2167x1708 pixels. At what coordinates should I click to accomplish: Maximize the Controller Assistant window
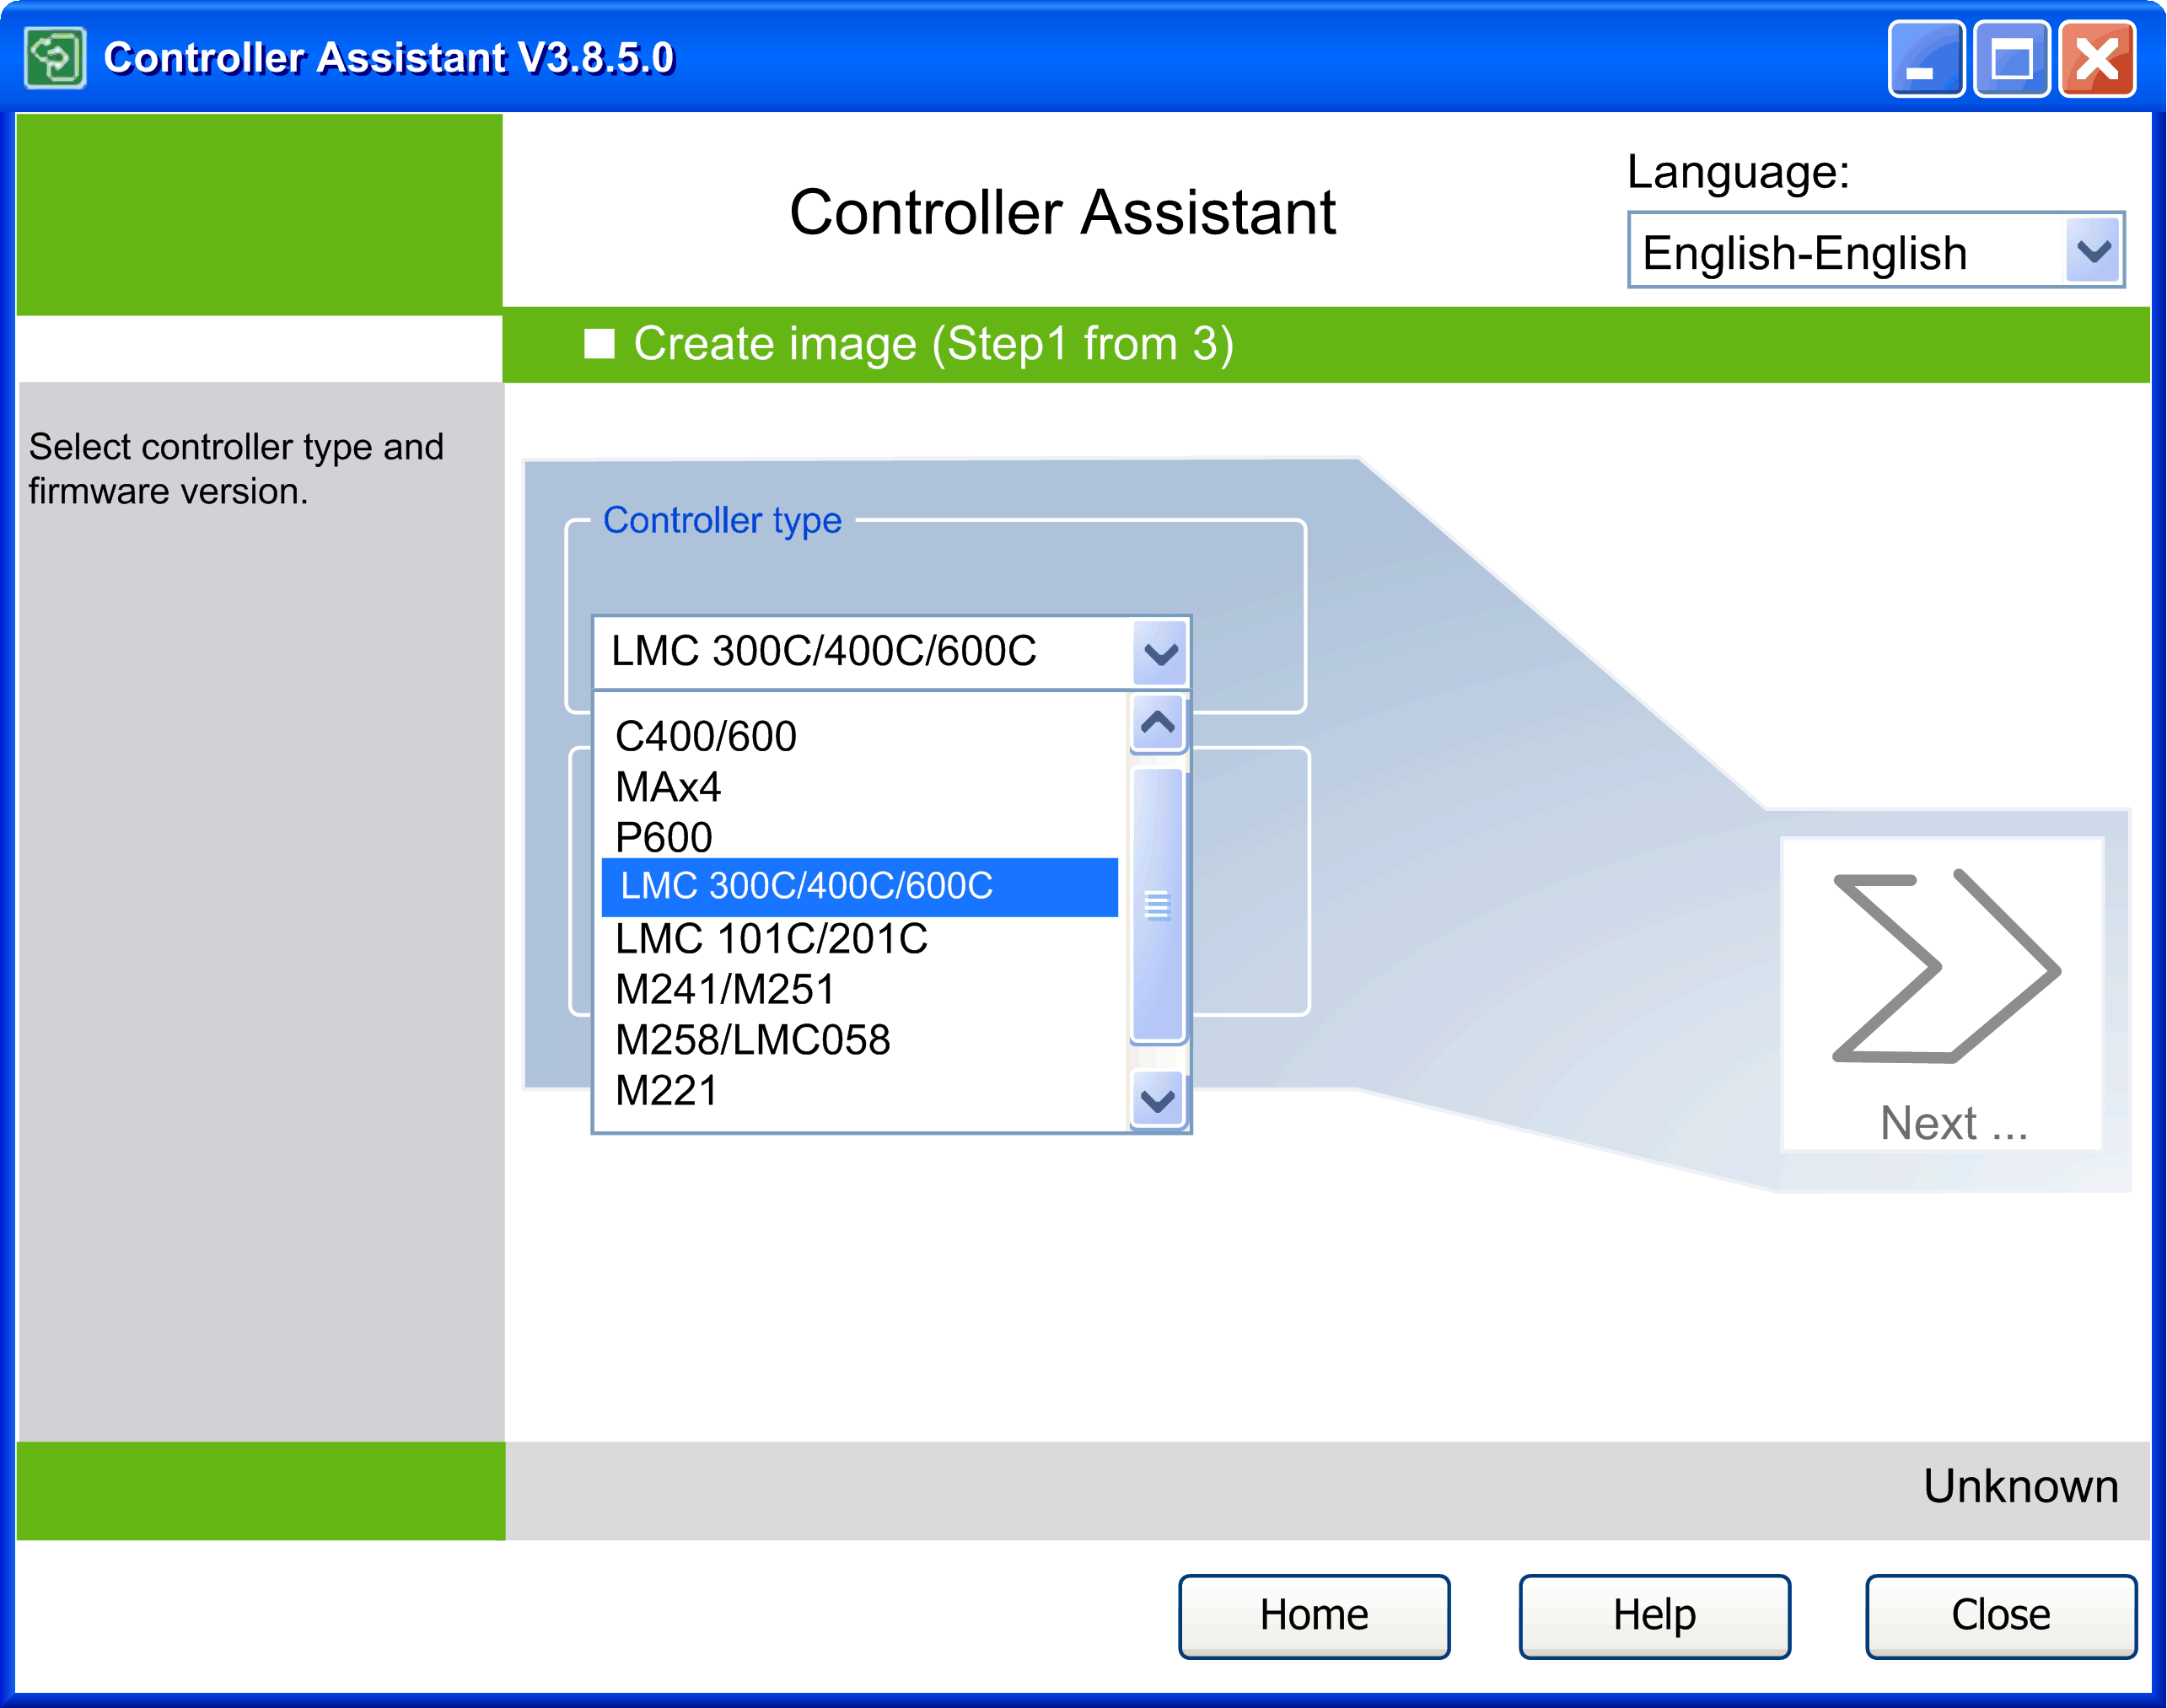[x=2011, y=59]
